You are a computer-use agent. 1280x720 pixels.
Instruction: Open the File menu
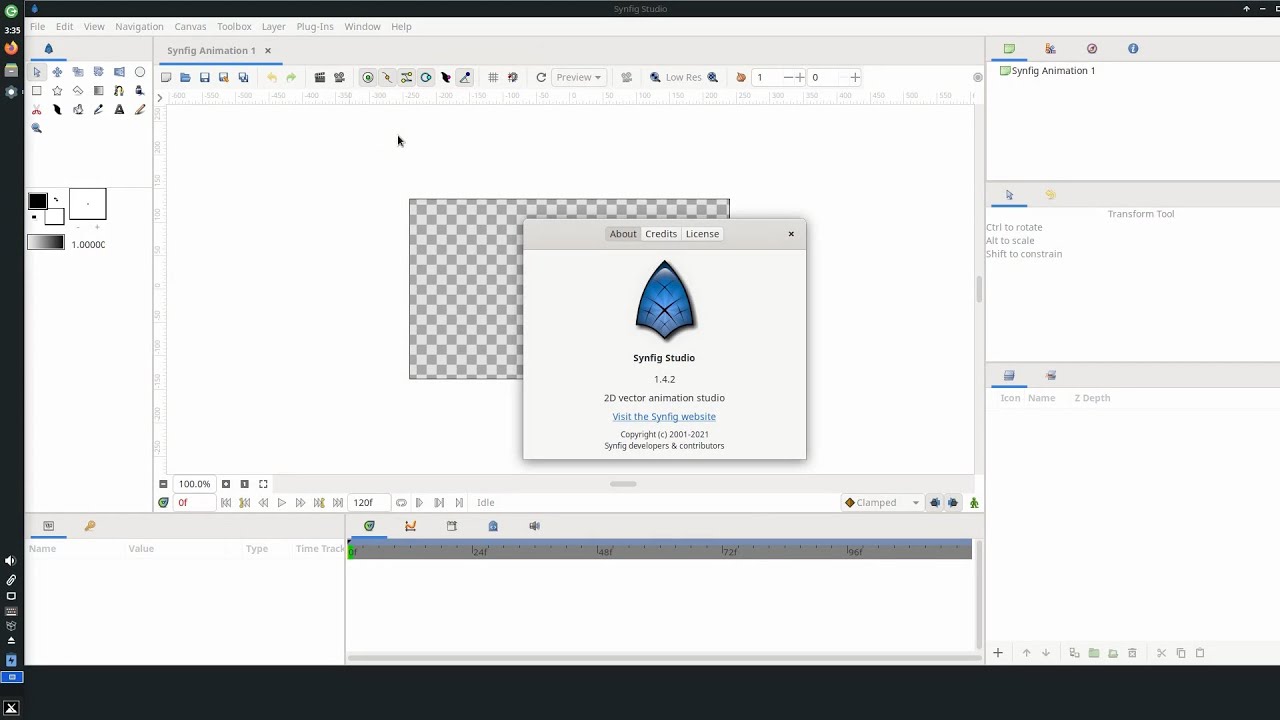37,26
